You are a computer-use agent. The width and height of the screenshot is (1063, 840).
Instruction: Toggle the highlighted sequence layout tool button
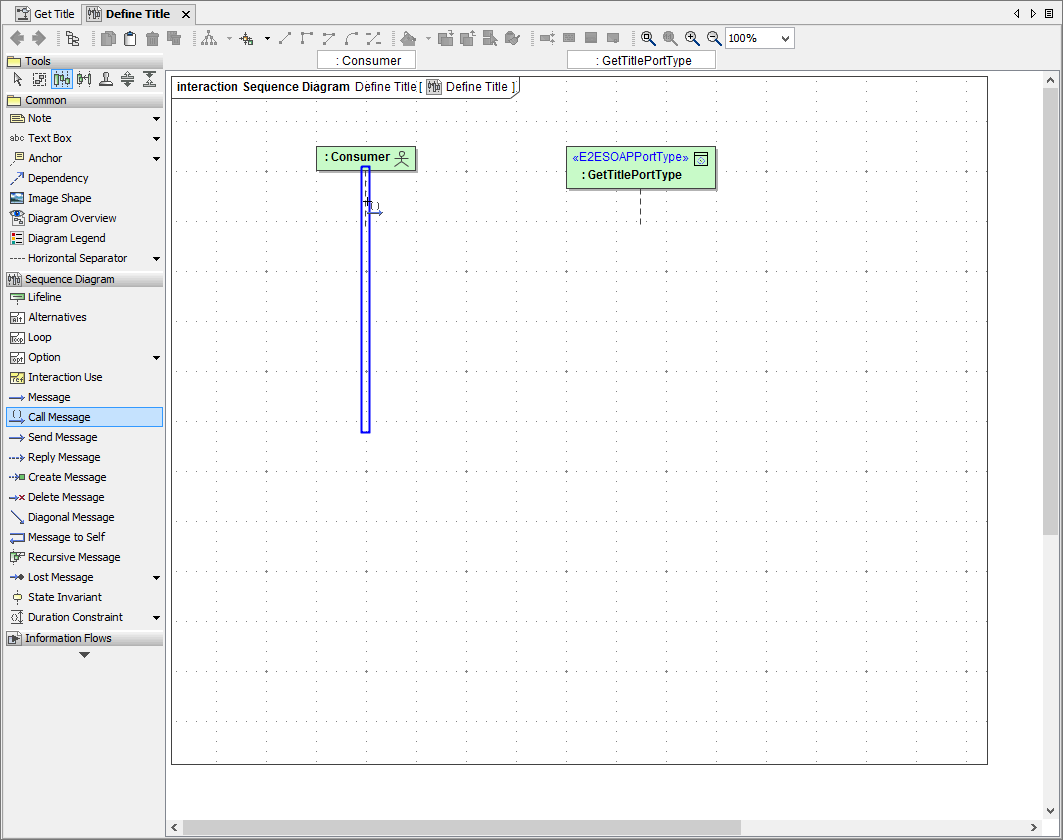(x=62, y=80)
